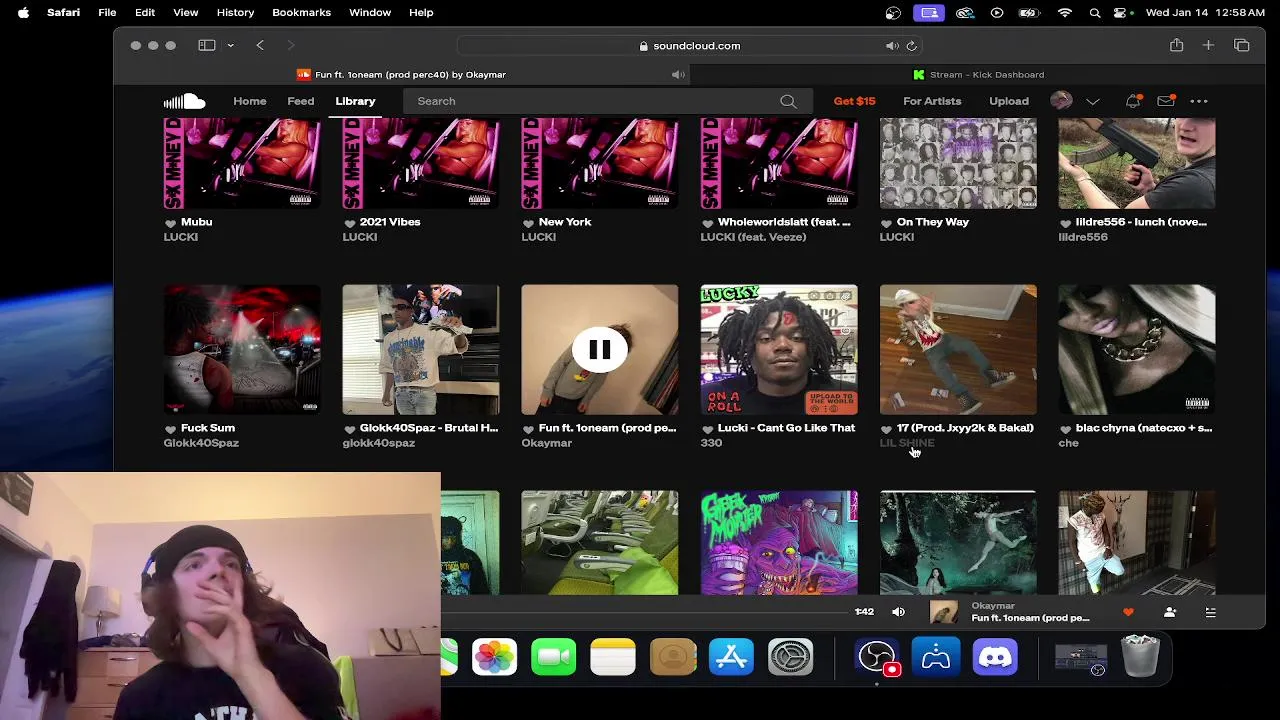Open the Trash in the Dock
Screen dimensions: 1280x720
1140,657
